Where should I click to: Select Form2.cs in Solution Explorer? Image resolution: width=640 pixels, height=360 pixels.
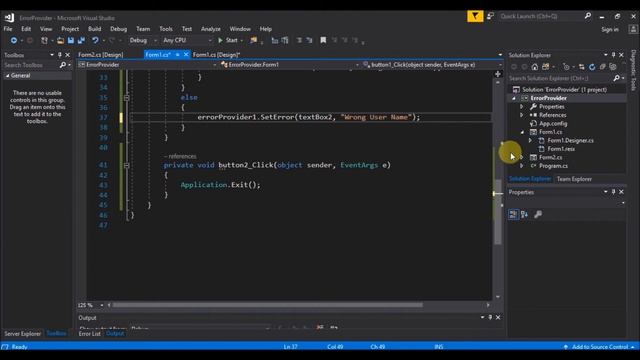pyautogui.click(x=550, y=157)
